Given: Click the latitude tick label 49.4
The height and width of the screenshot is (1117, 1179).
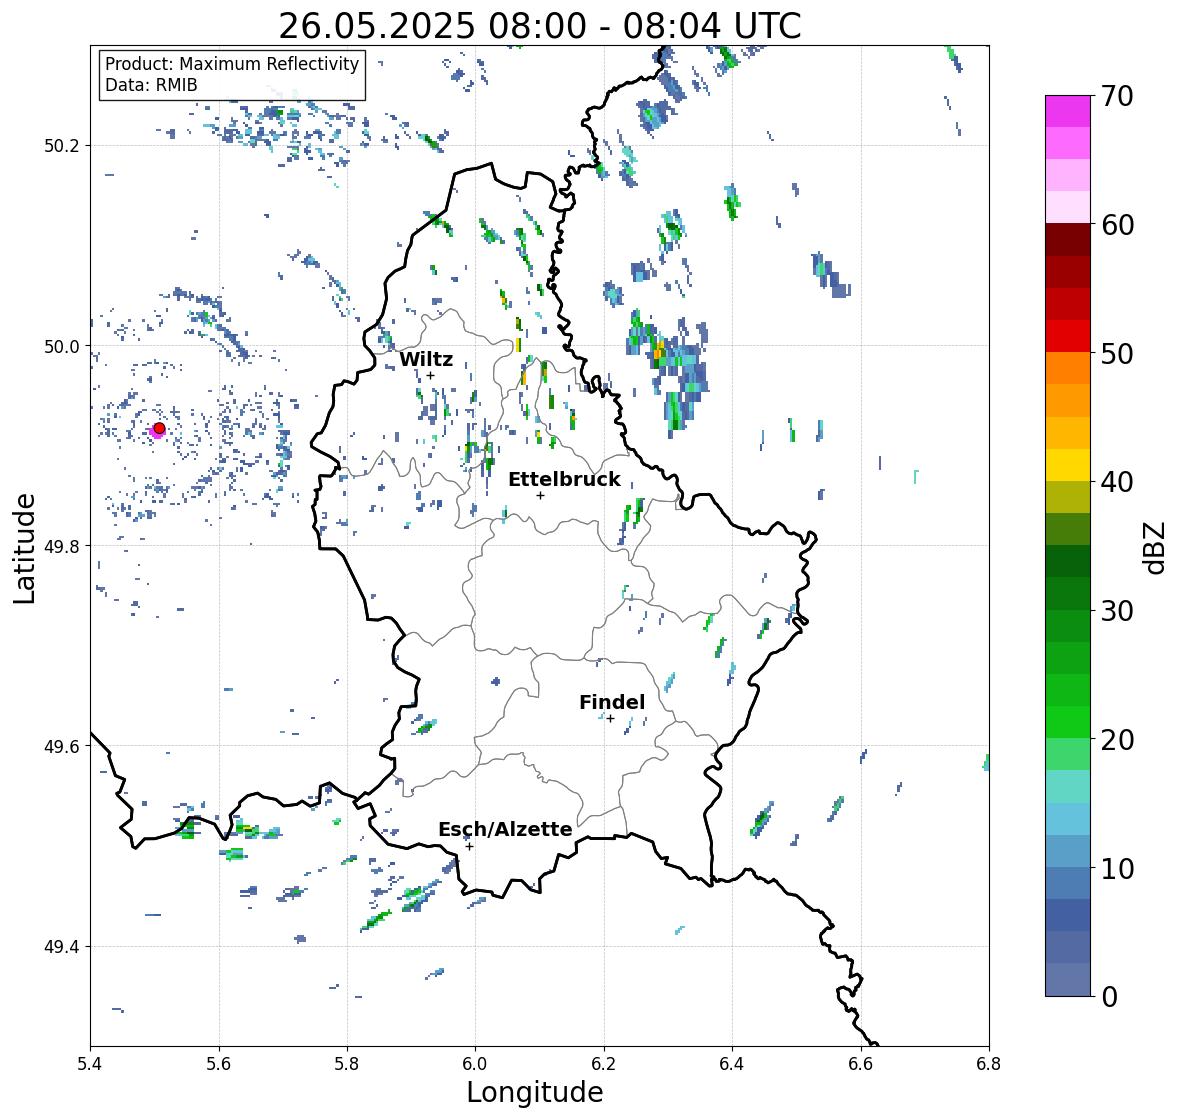Looking at the screenshot, I should pos(62,946).
